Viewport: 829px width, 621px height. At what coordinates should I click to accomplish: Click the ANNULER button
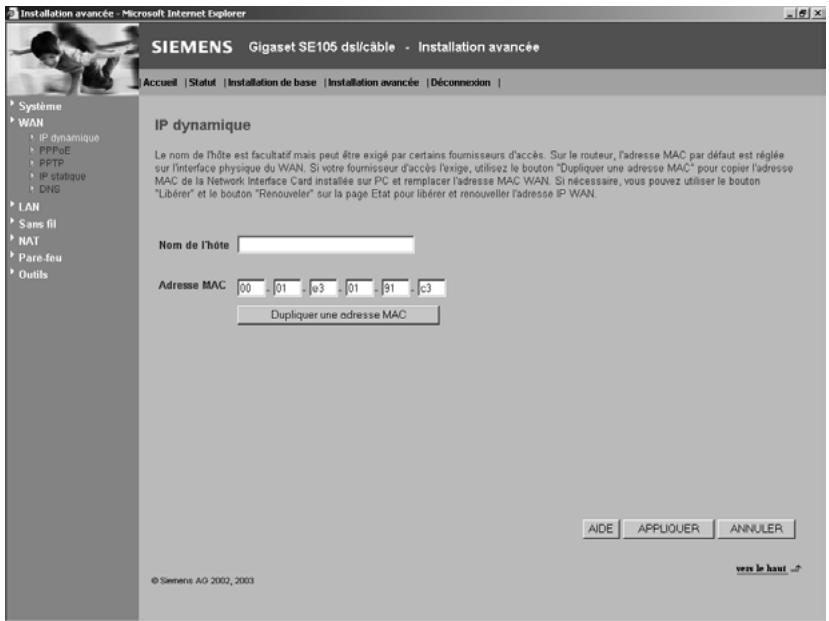click(757, 529)
